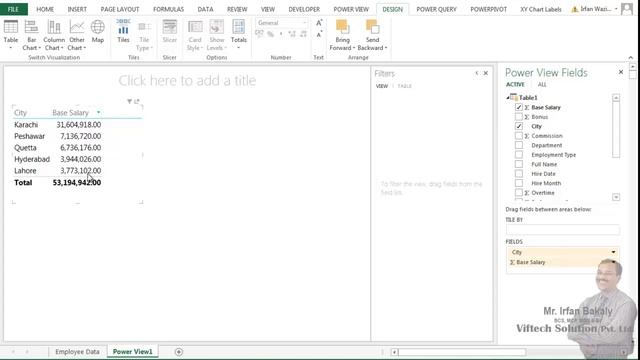Select the Karachi row cell

(26, 125)
